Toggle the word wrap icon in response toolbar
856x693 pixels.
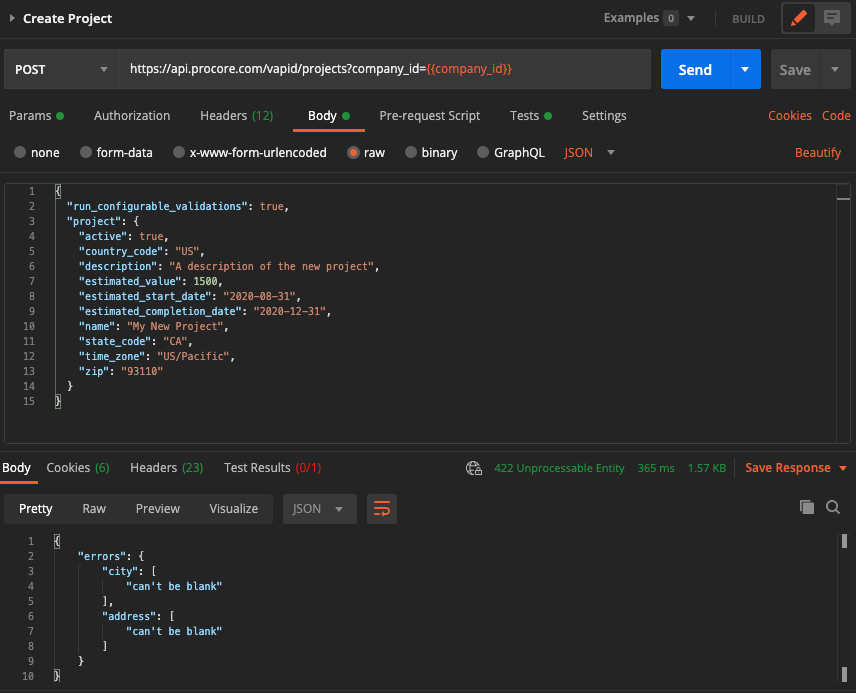[x=382, y=509]
